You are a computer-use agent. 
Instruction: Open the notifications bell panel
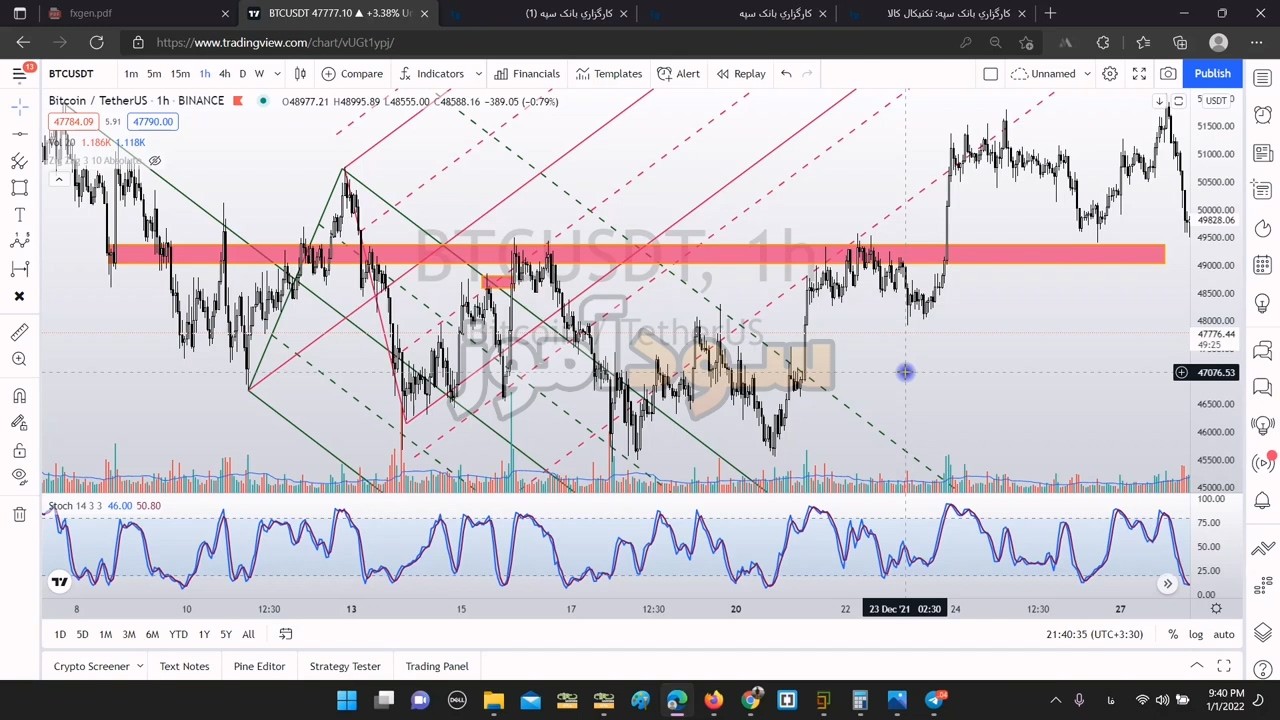click(x=1262, y=500)
